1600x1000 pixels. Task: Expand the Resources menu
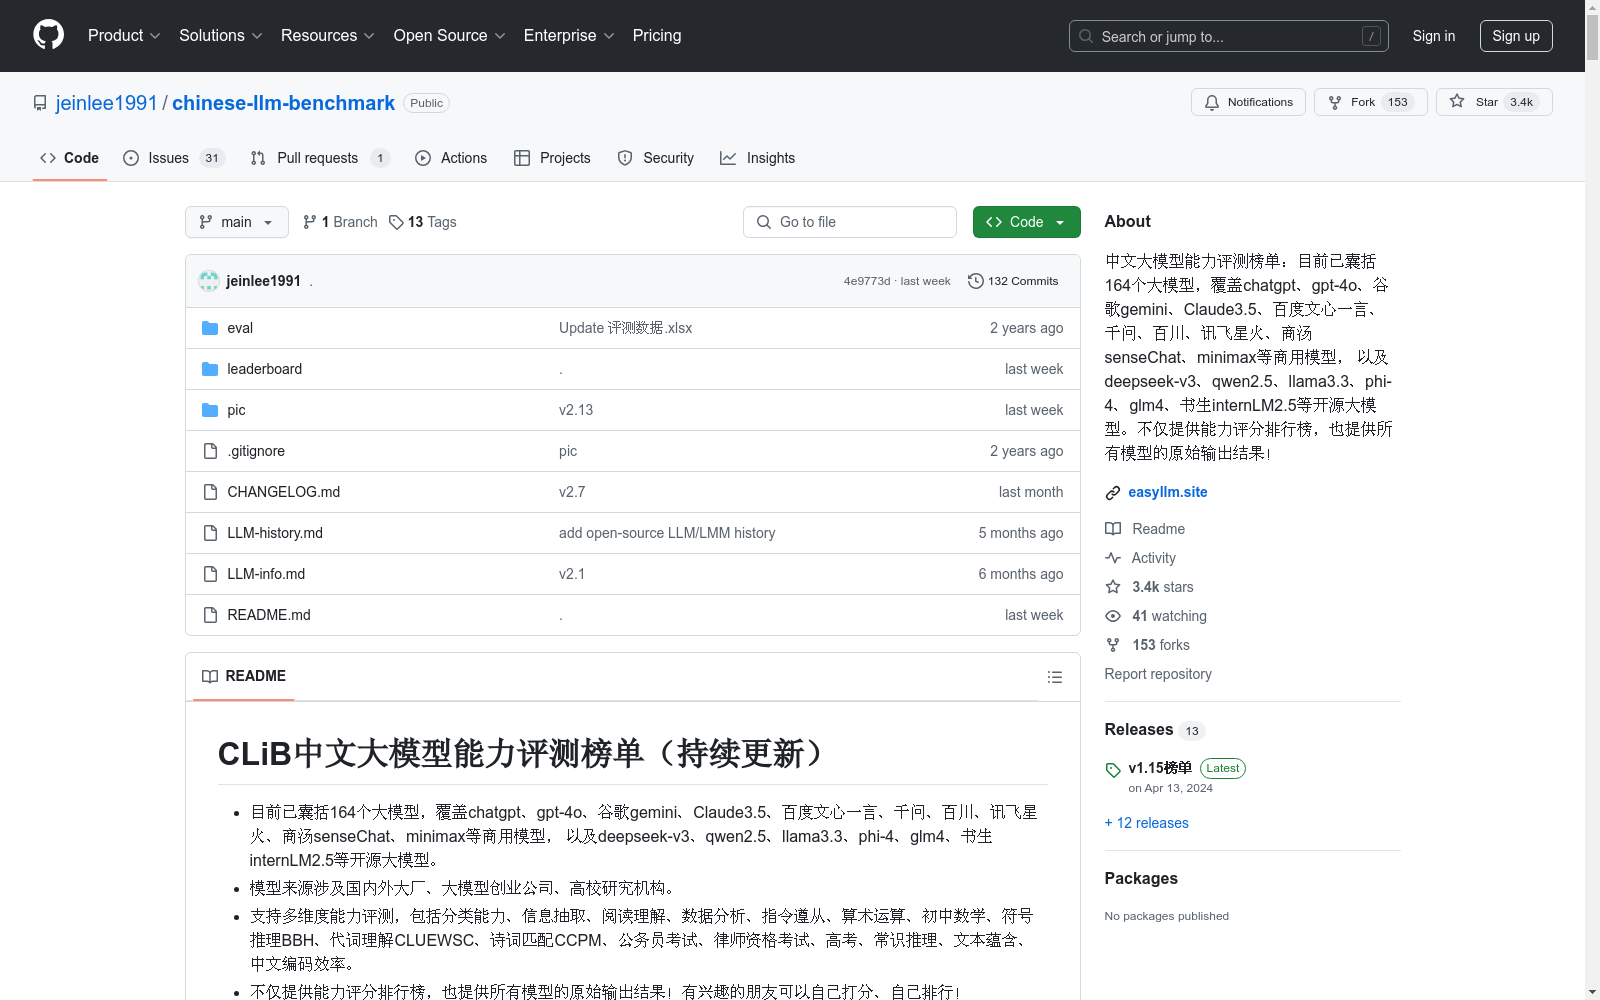(328, 35)
